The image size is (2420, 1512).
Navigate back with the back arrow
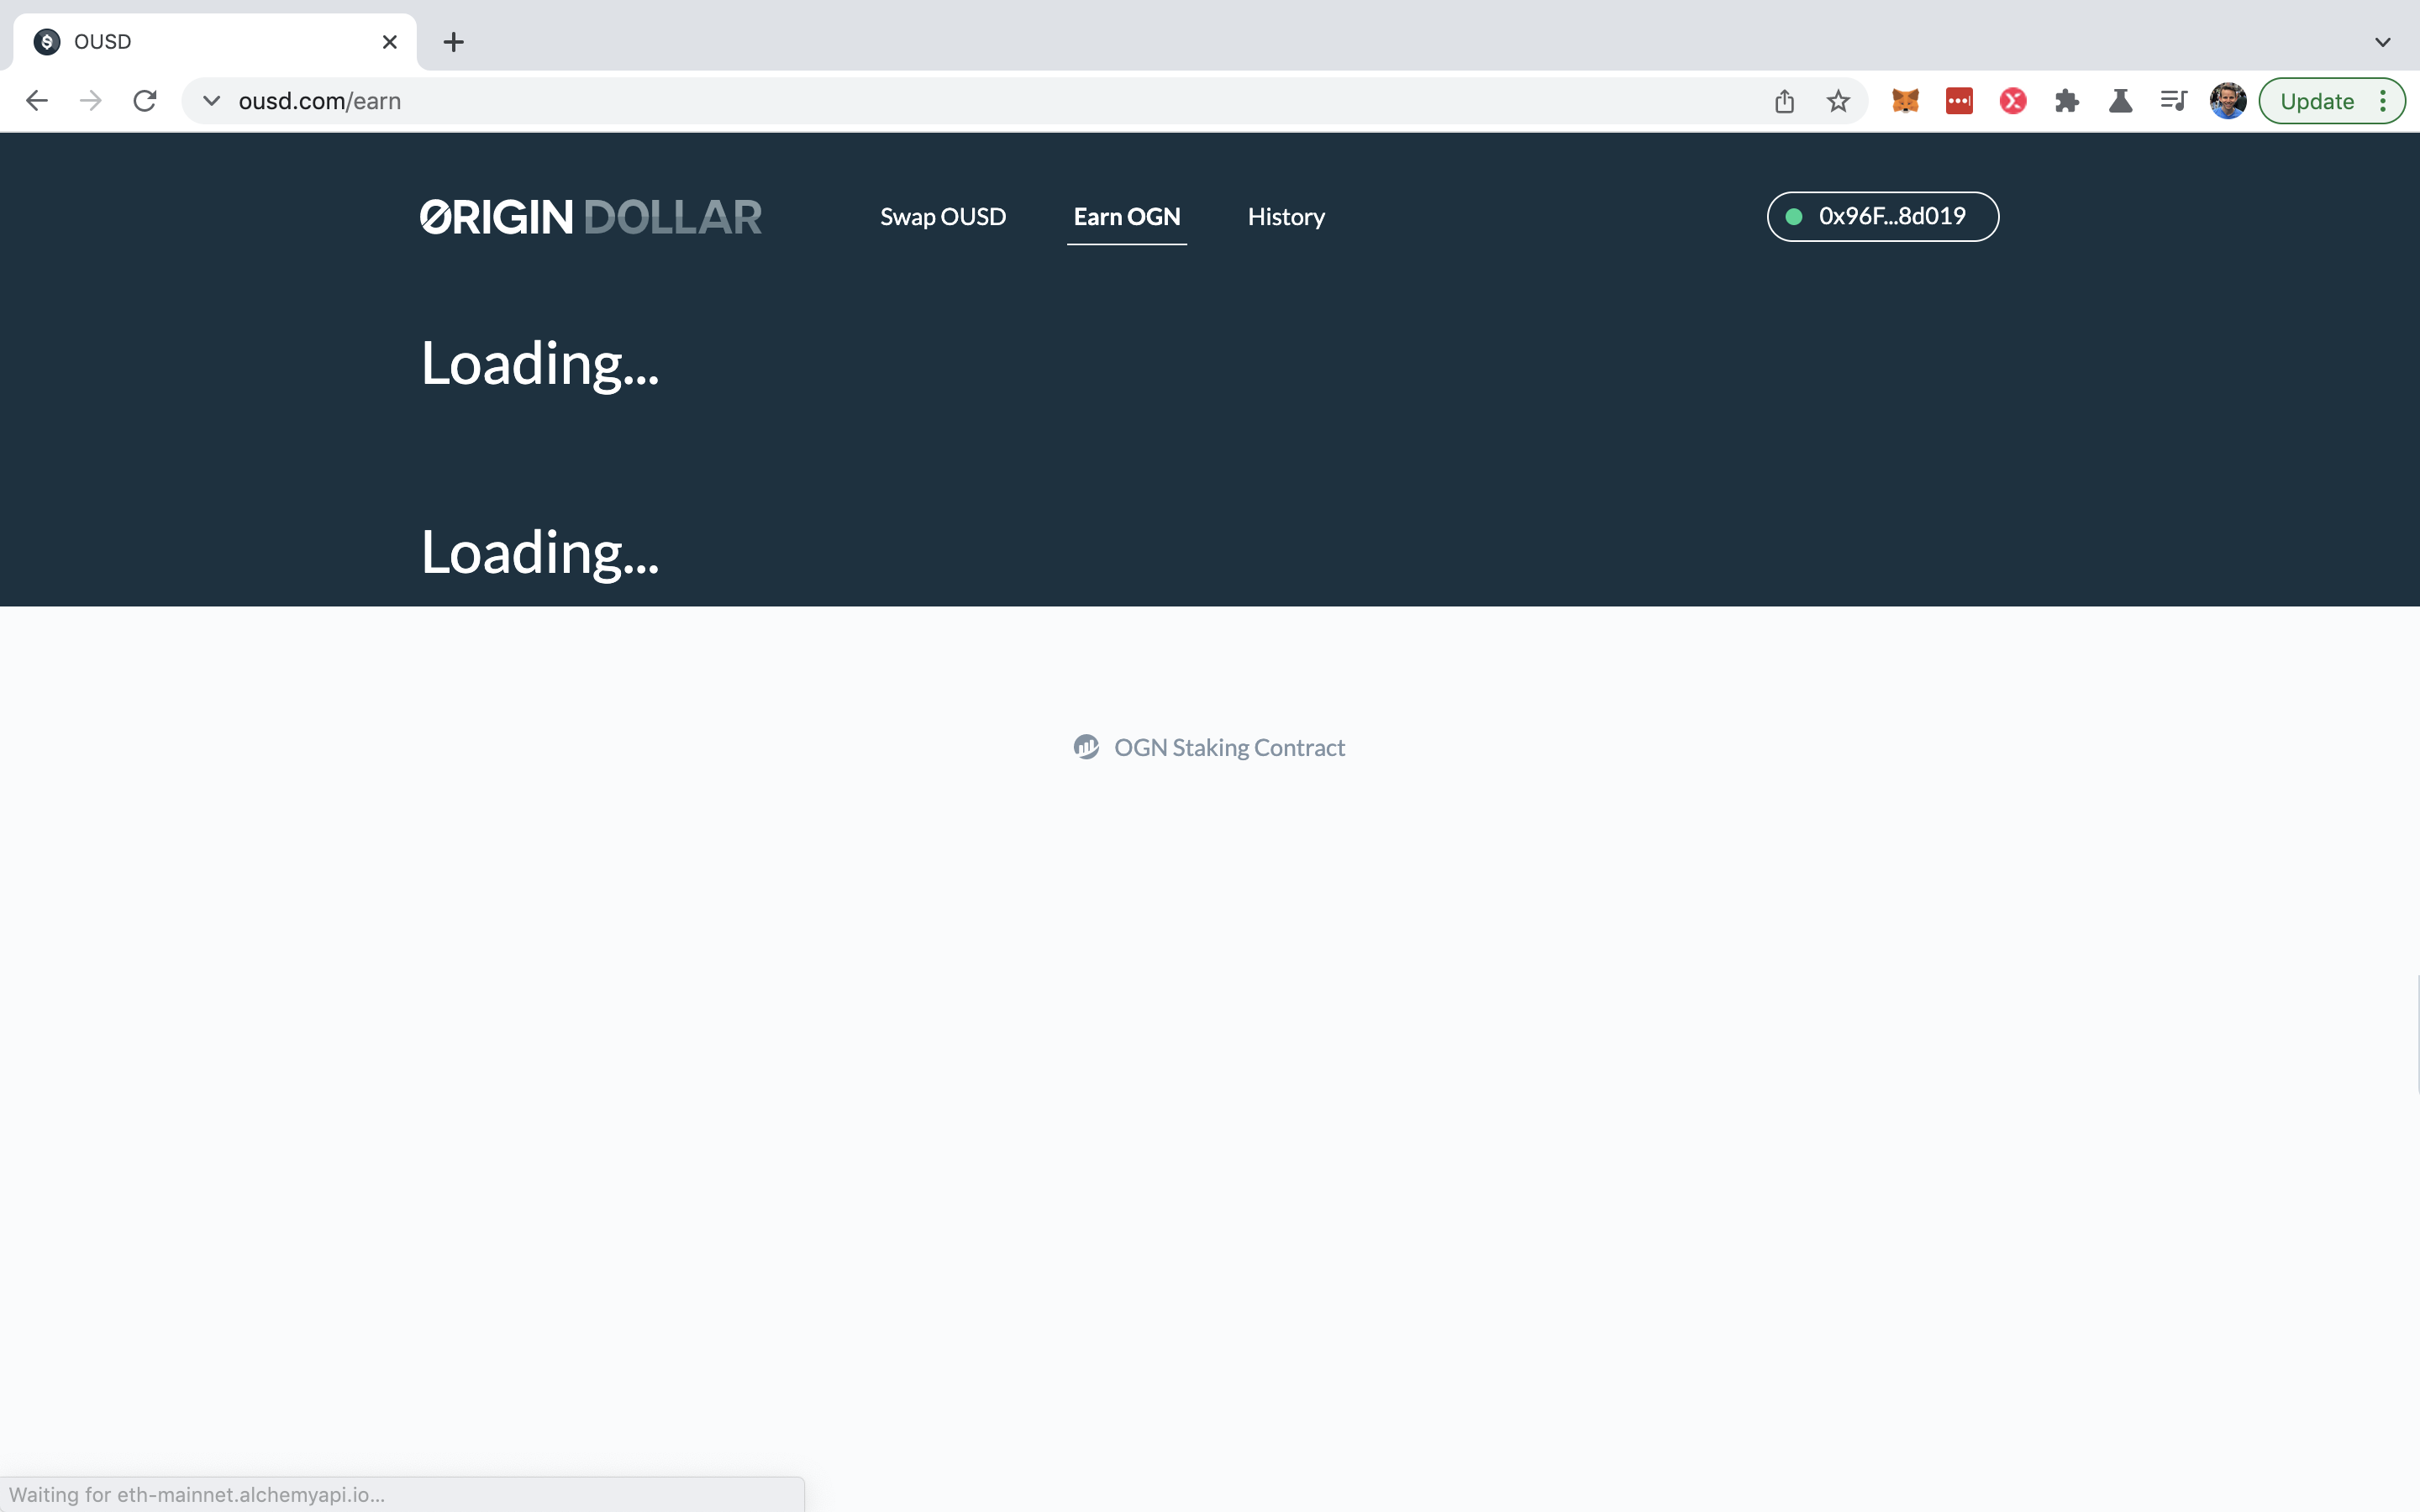37,100
